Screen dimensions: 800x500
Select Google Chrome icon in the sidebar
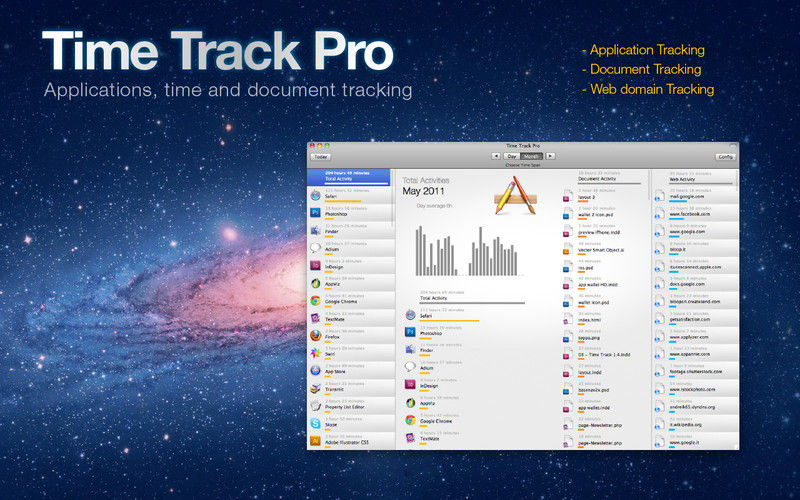[315, 301]
